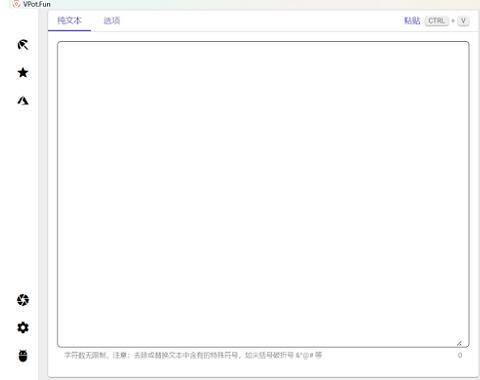Click the VPot.Fun window title text
The image size is (480, 380).
coord(37,4)
